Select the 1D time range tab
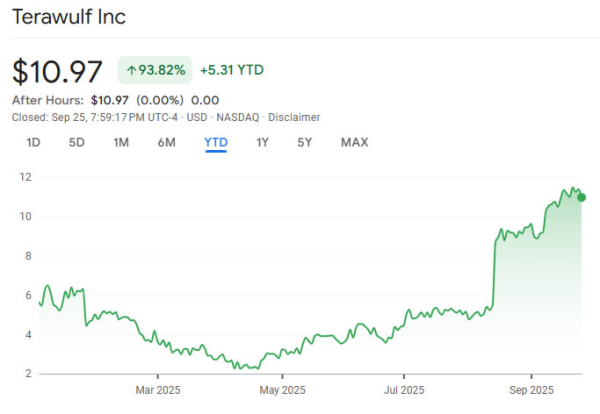This screenshot has height=414, width=600. [33, 142]
